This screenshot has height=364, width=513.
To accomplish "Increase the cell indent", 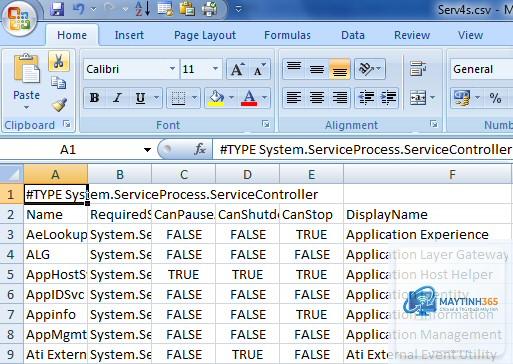I will (388, 98).
